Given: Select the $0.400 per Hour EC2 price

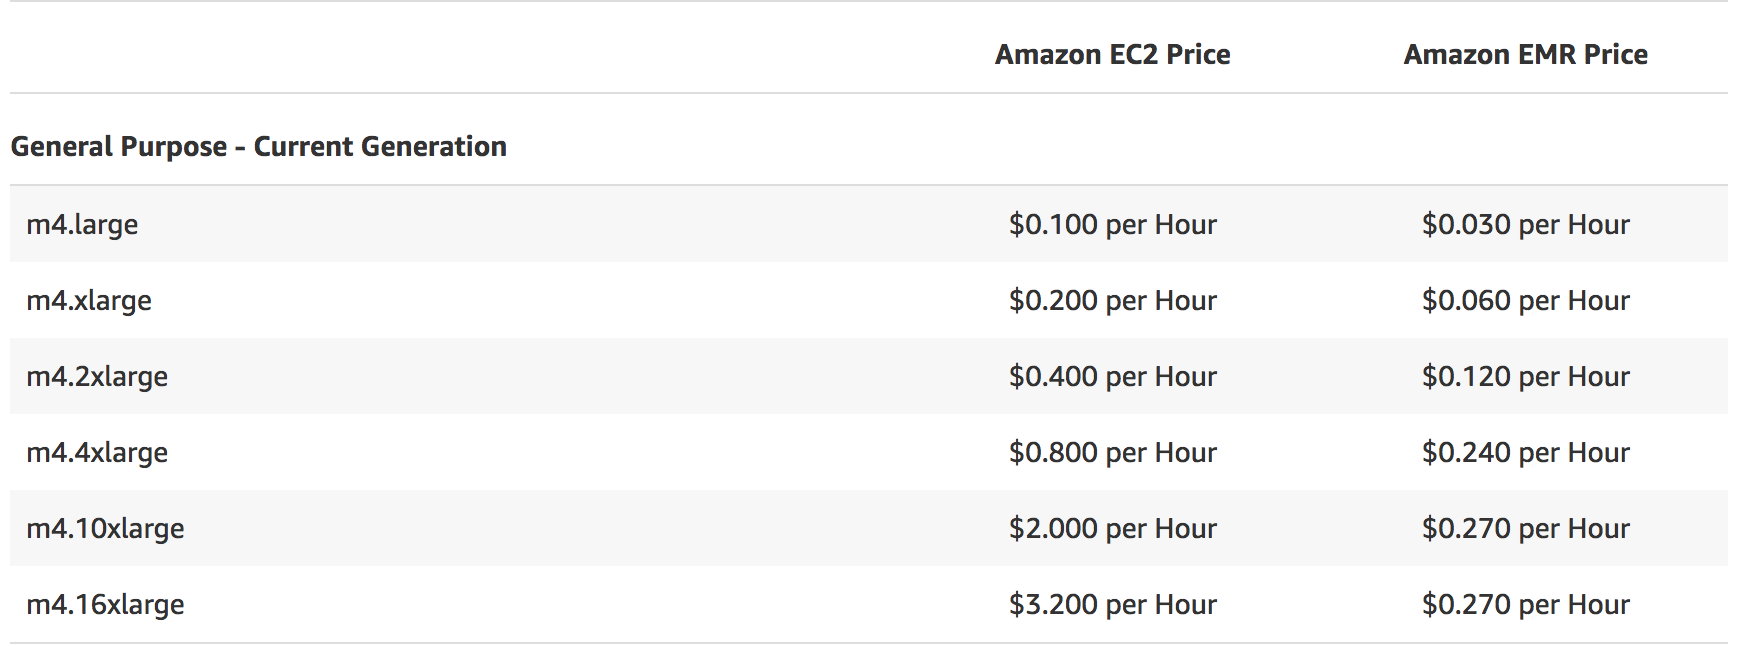Looking at the screenshot, I should coord(1112,376).
